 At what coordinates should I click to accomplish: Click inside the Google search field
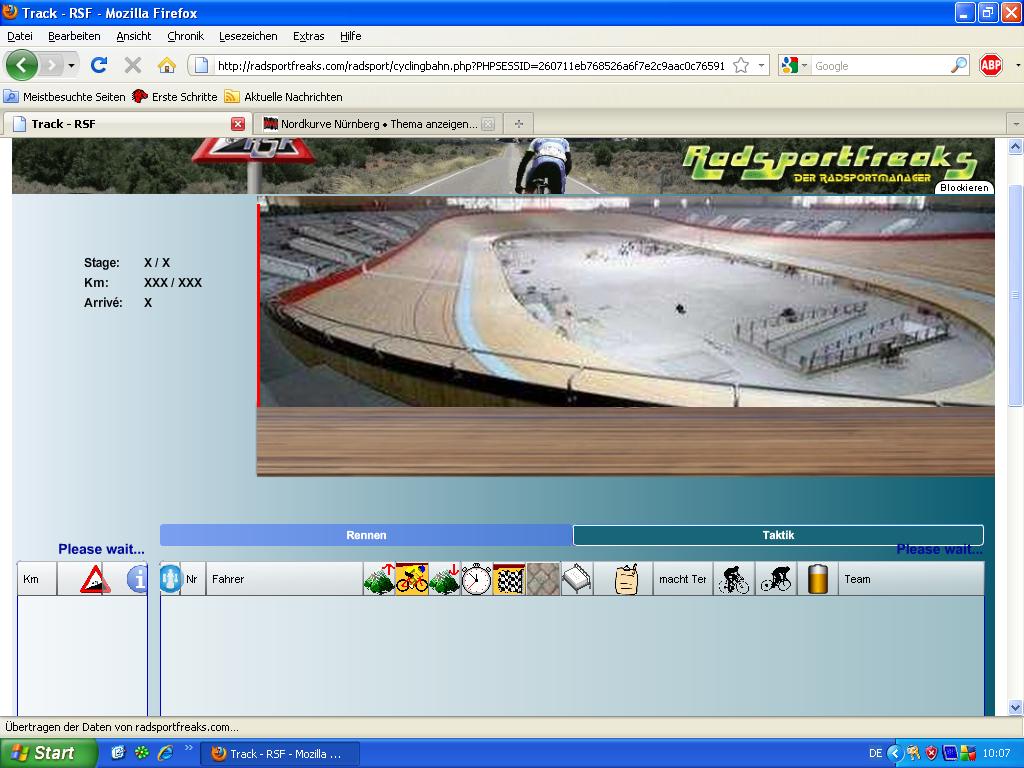878,65
